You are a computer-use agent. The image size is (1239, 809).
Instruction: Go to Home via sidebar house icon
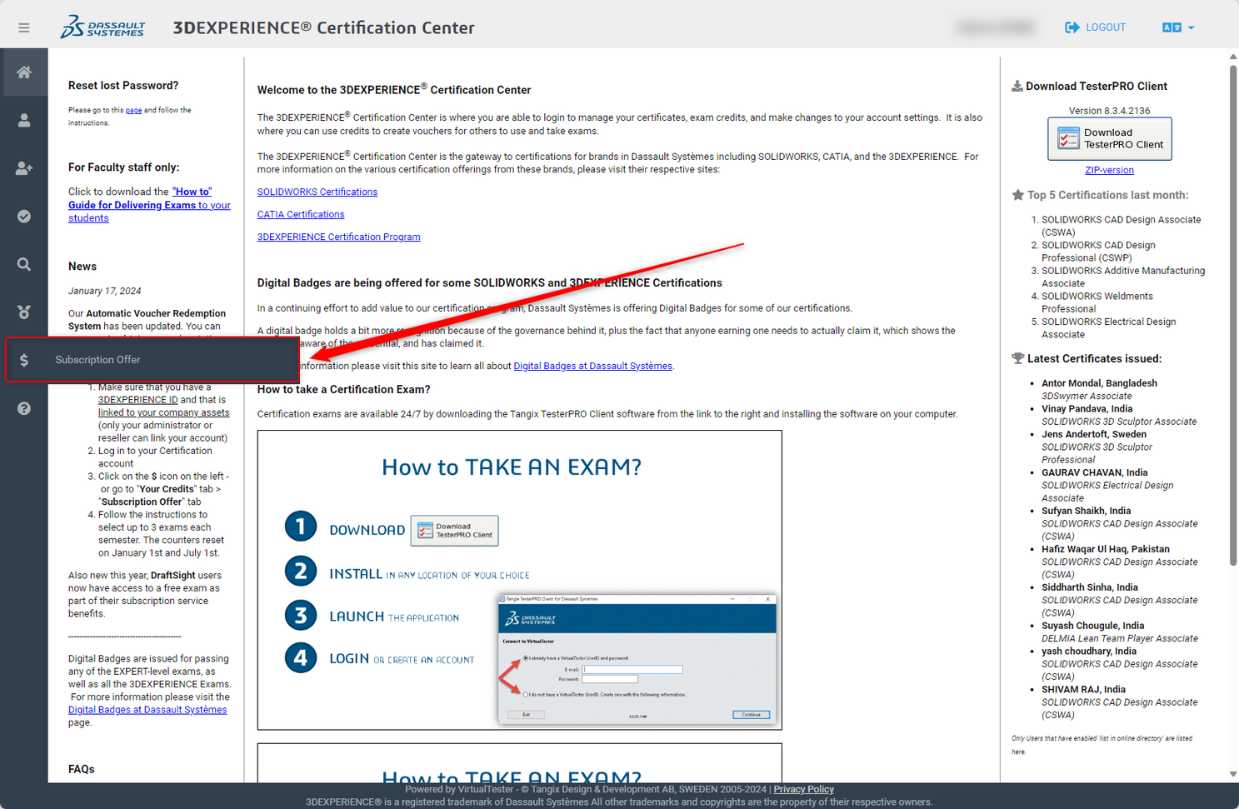(x=24, y=73)
